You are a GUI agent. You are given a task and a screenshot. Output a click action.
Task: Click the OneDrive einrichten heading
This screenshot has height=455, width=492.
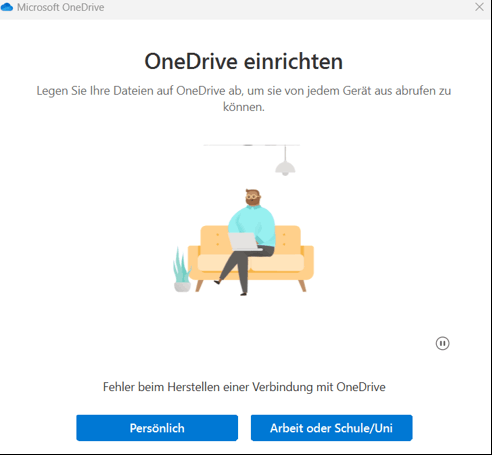click(x=244, y=61)
